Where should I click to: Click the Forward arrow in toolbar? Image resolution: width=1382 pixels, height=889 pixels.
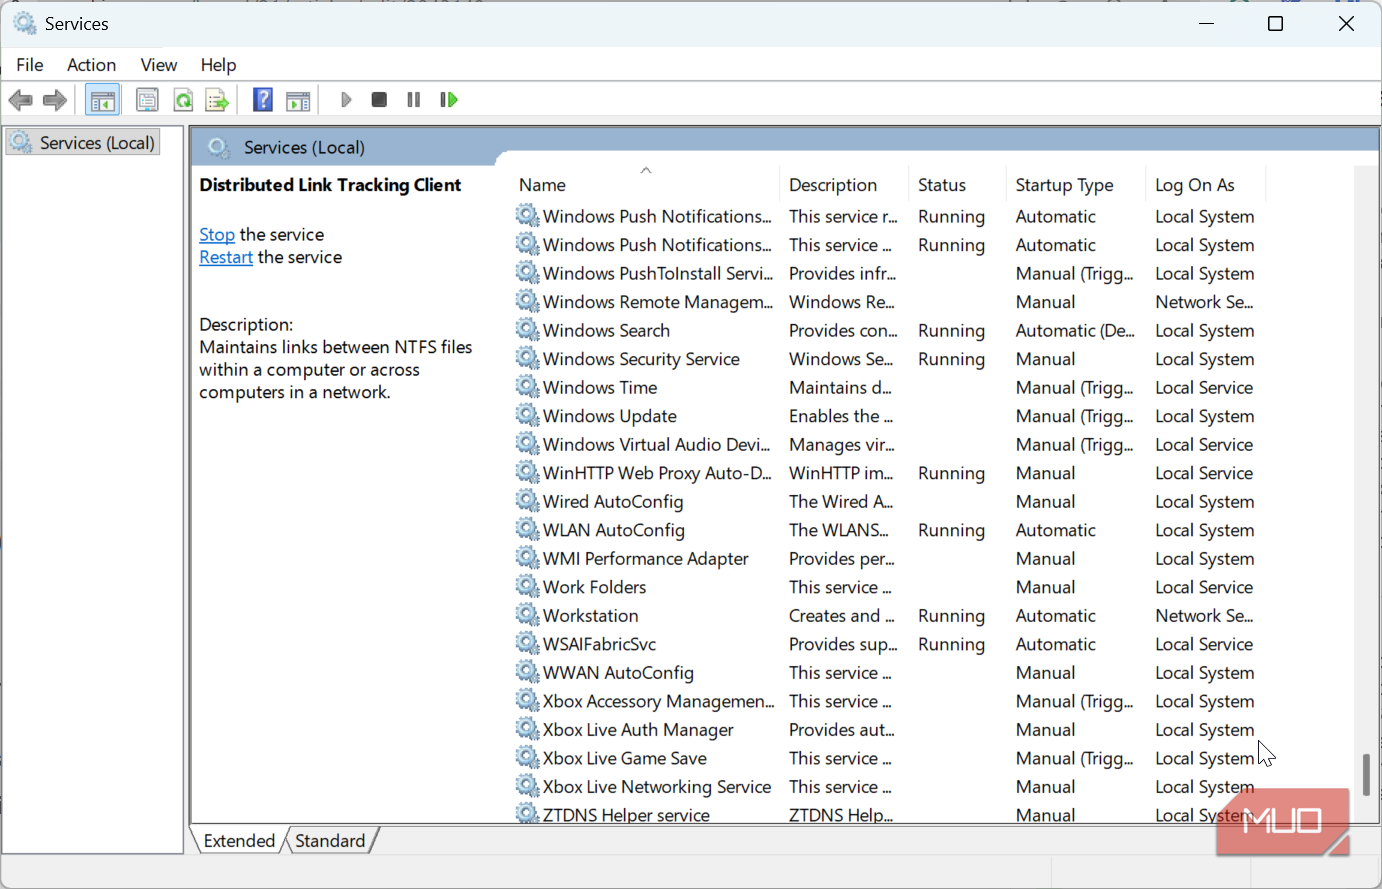point(55,100)
